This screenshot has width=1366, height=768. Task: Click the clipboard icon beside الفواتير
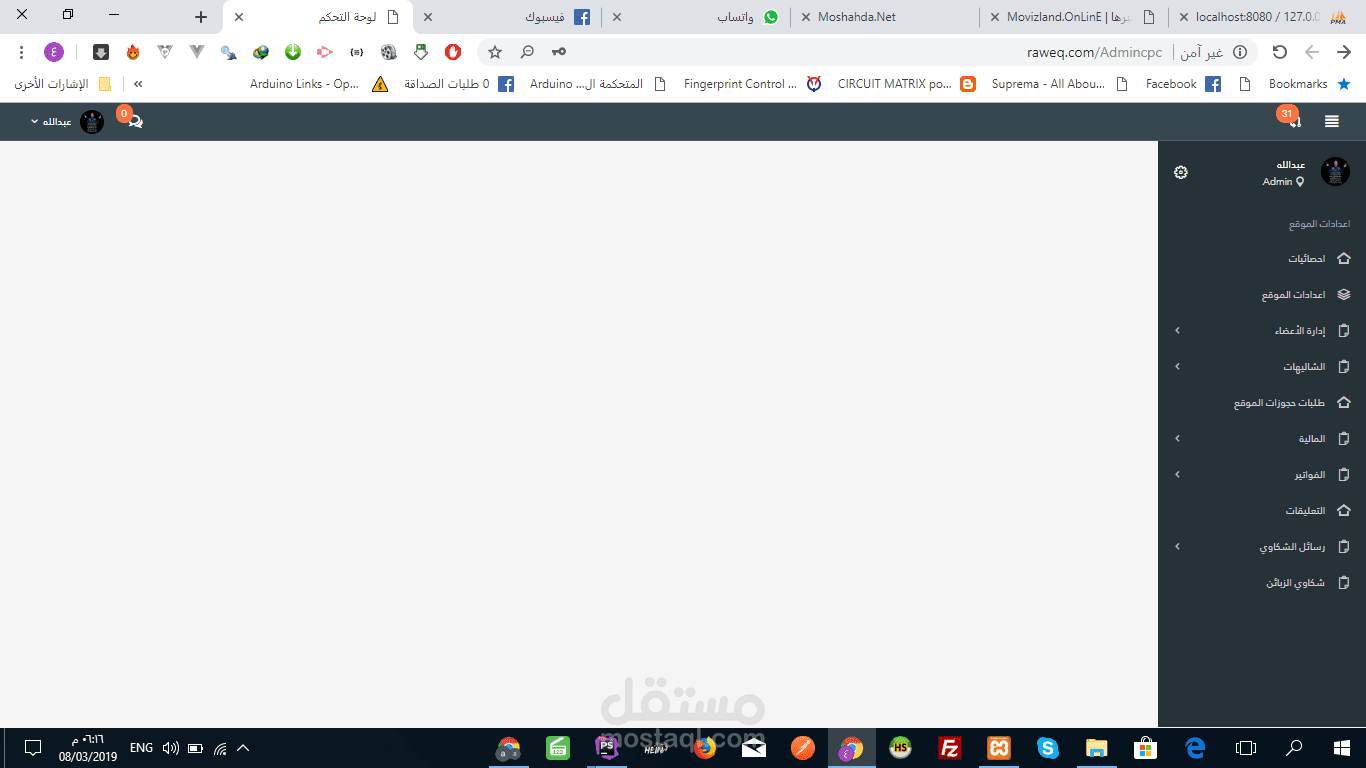tap(1343, 475)
